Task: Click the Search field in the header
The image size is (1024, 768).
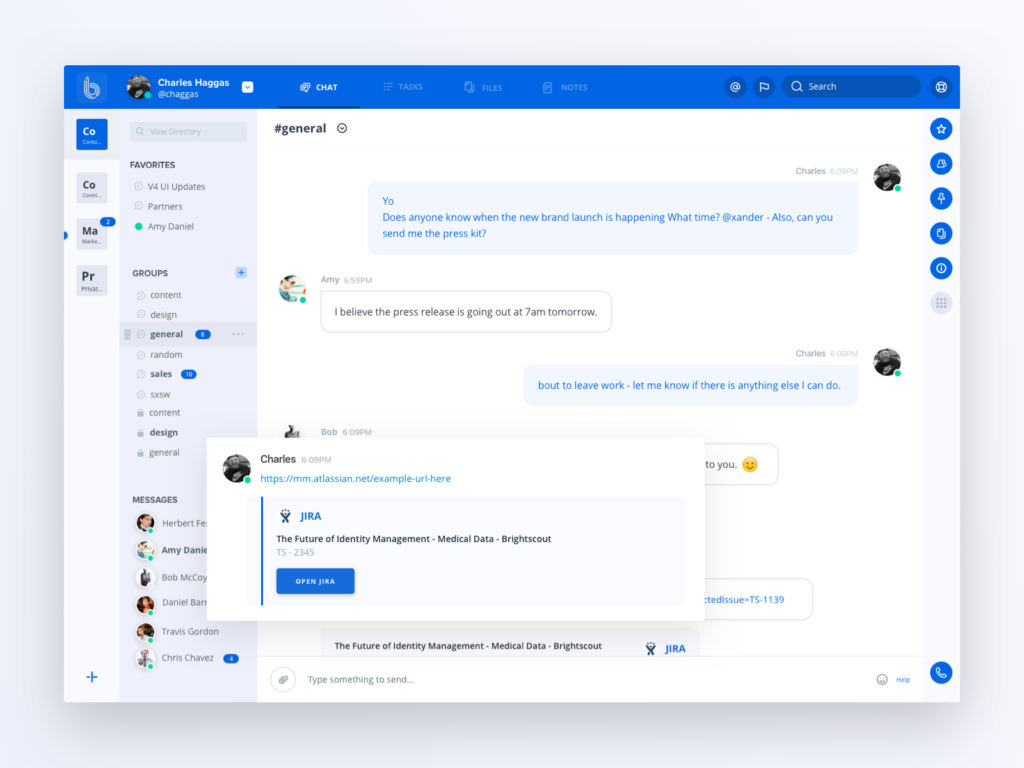Action: 851,86
